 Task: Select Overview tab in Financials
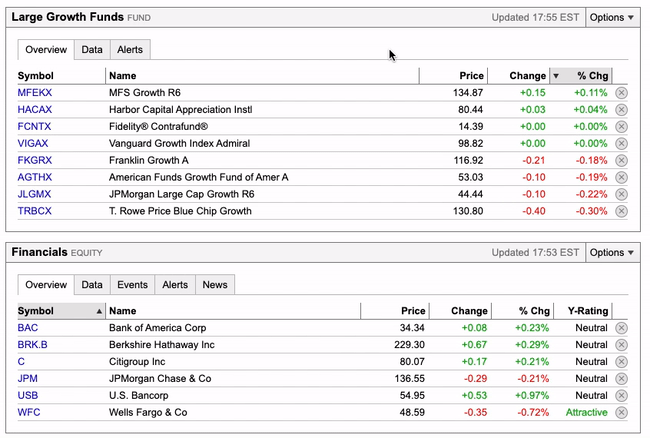pos(46,285)
